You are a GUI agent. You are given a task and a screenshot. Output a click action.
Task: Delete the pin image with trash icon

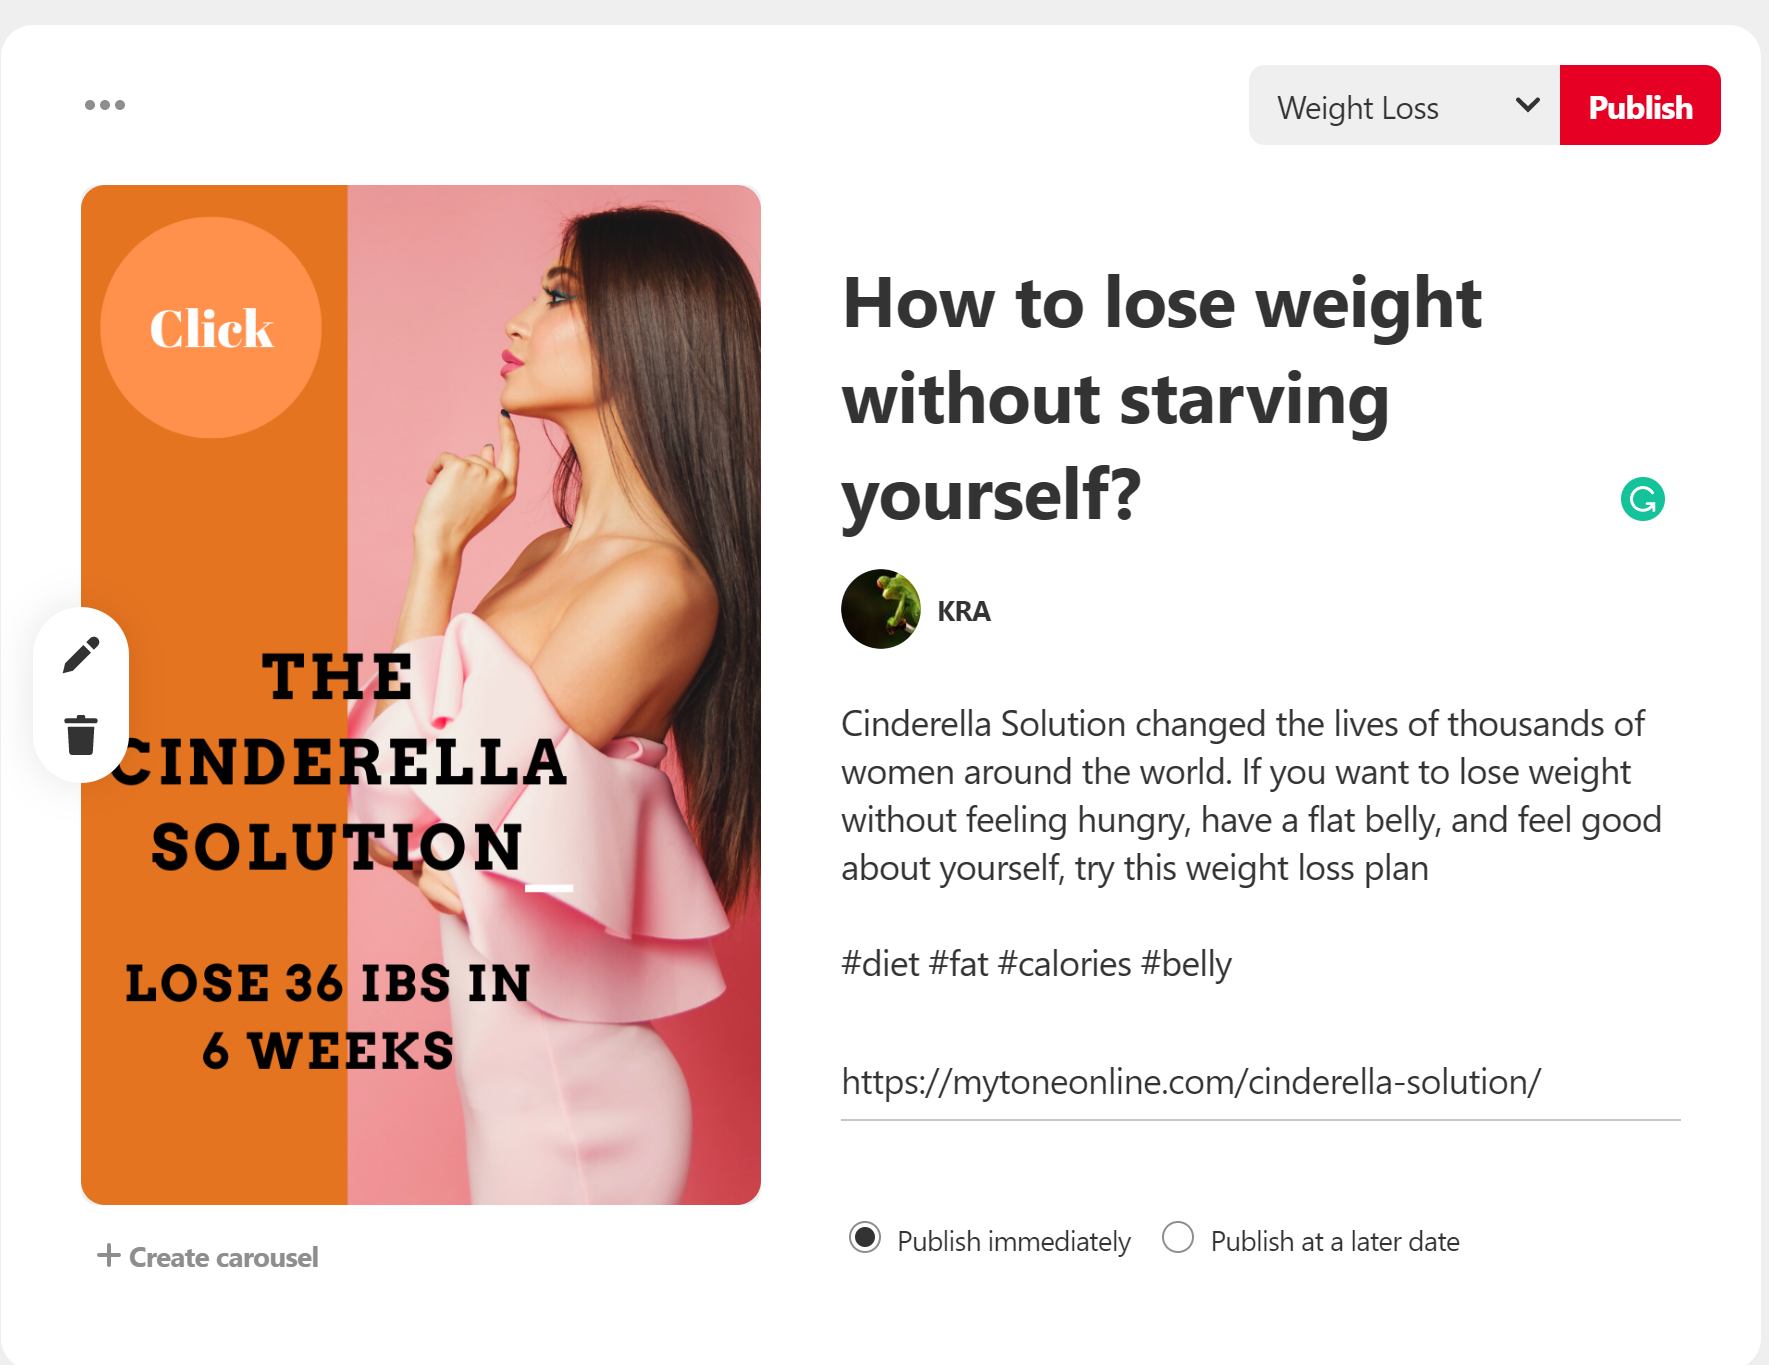(x=81, y=735)
